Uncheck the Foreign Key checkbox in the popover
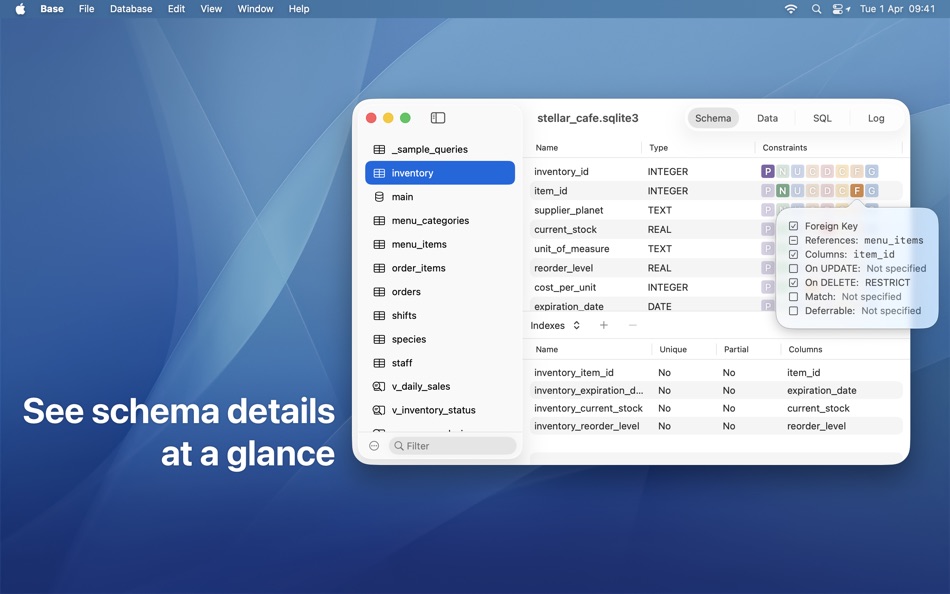 tap(792, 226)
